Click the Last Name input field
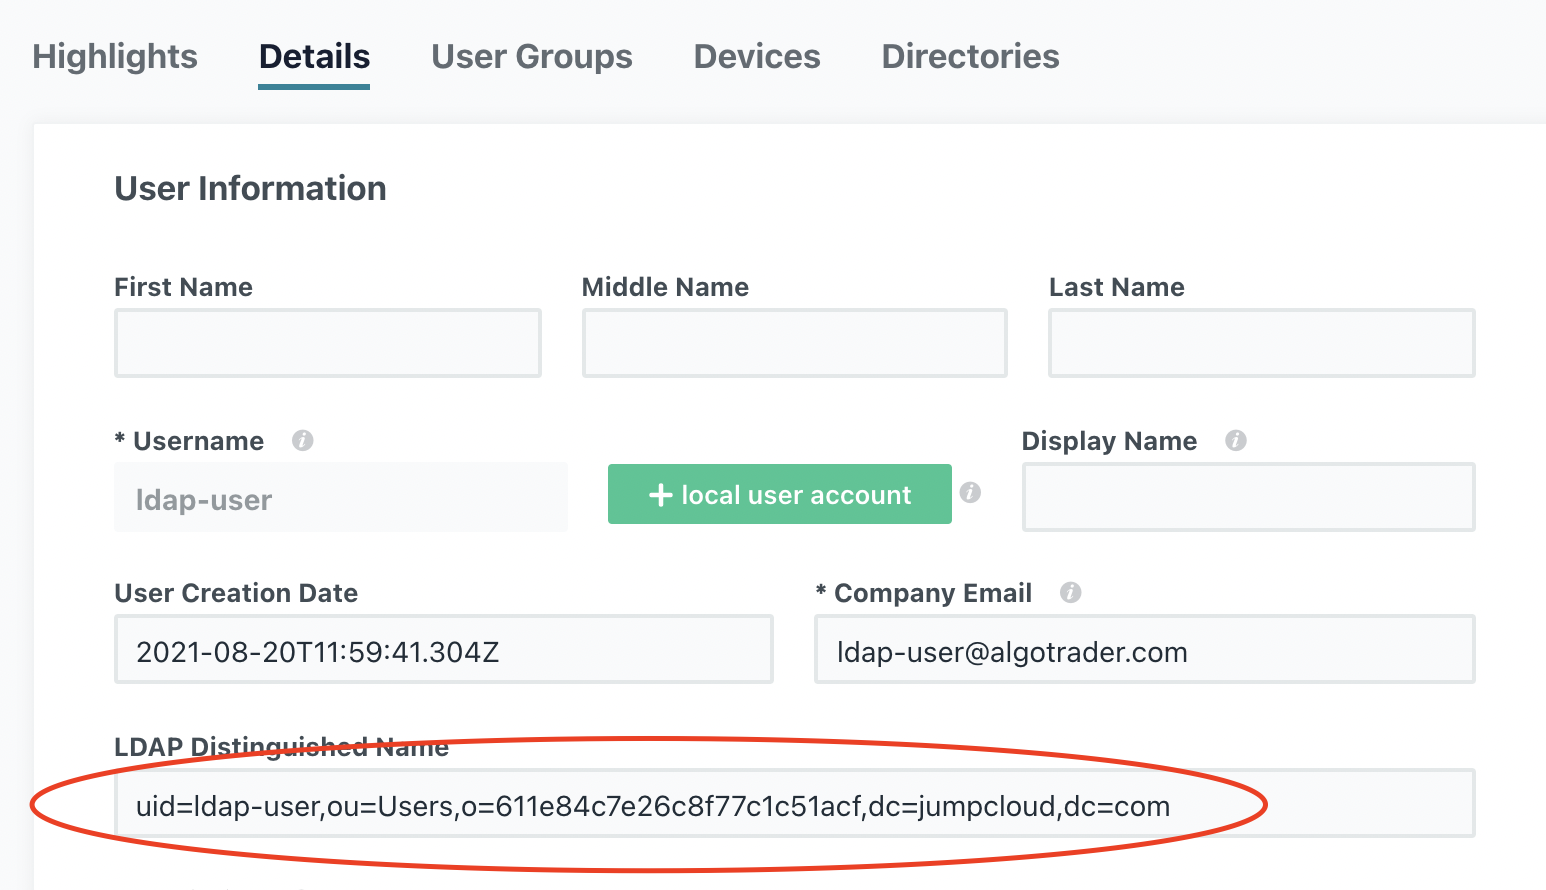The width and height of the screenshot is (1546, 890). tap(1262, 343)
